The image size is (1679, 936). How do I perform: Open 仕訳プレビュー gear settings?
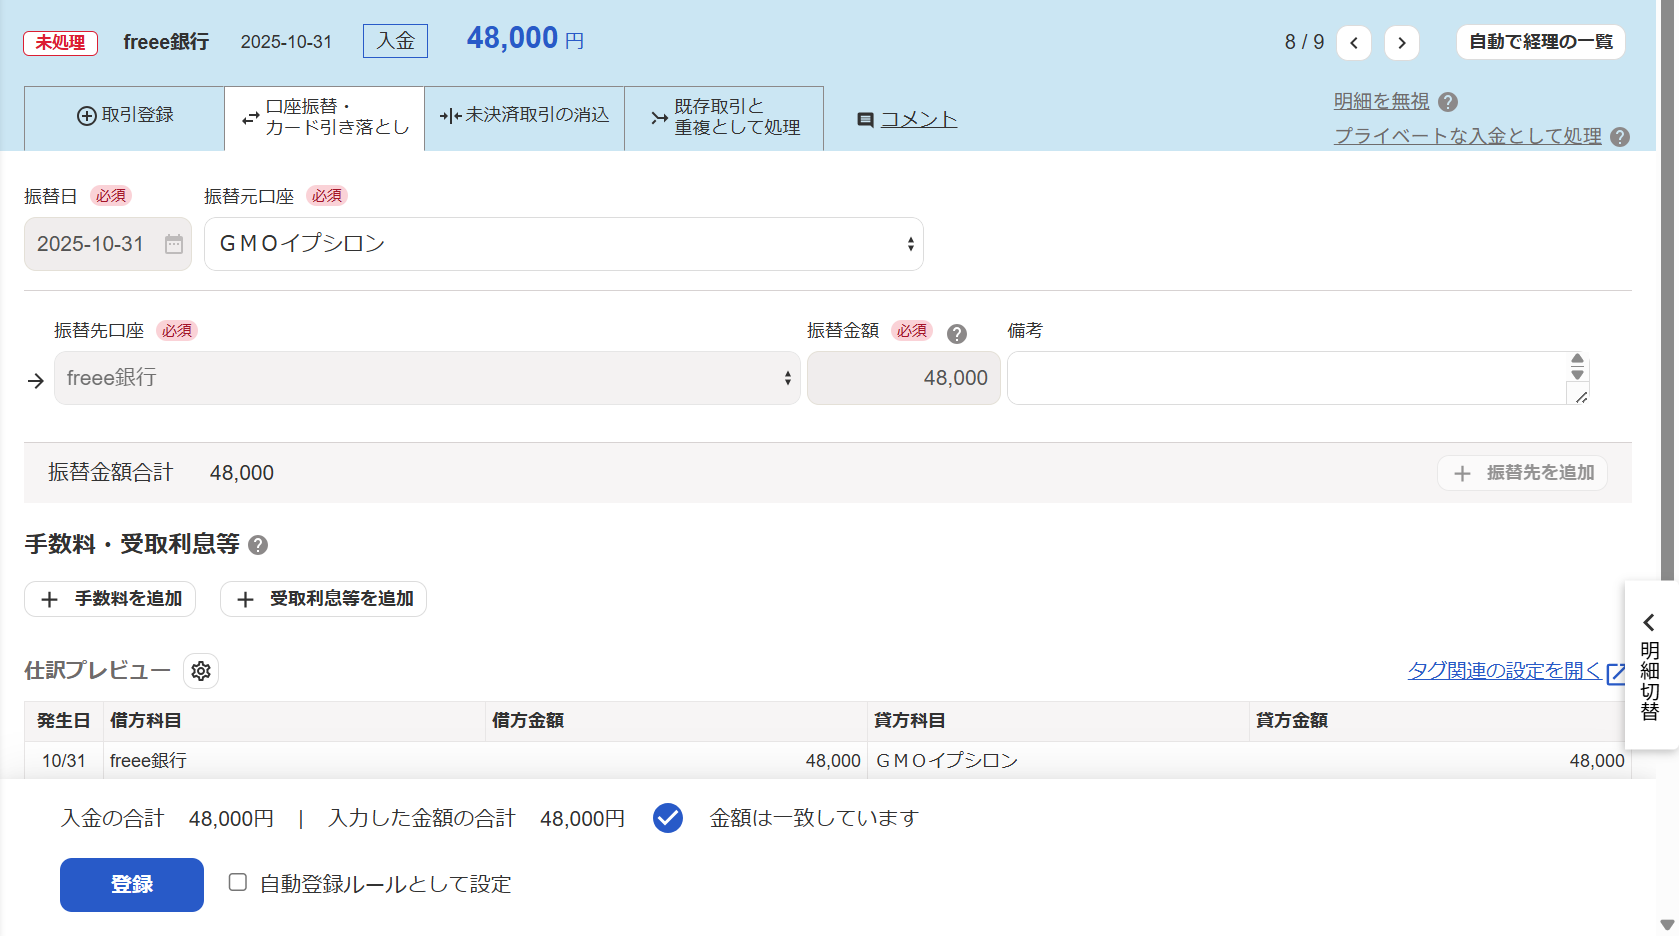(x=201, y=671)
